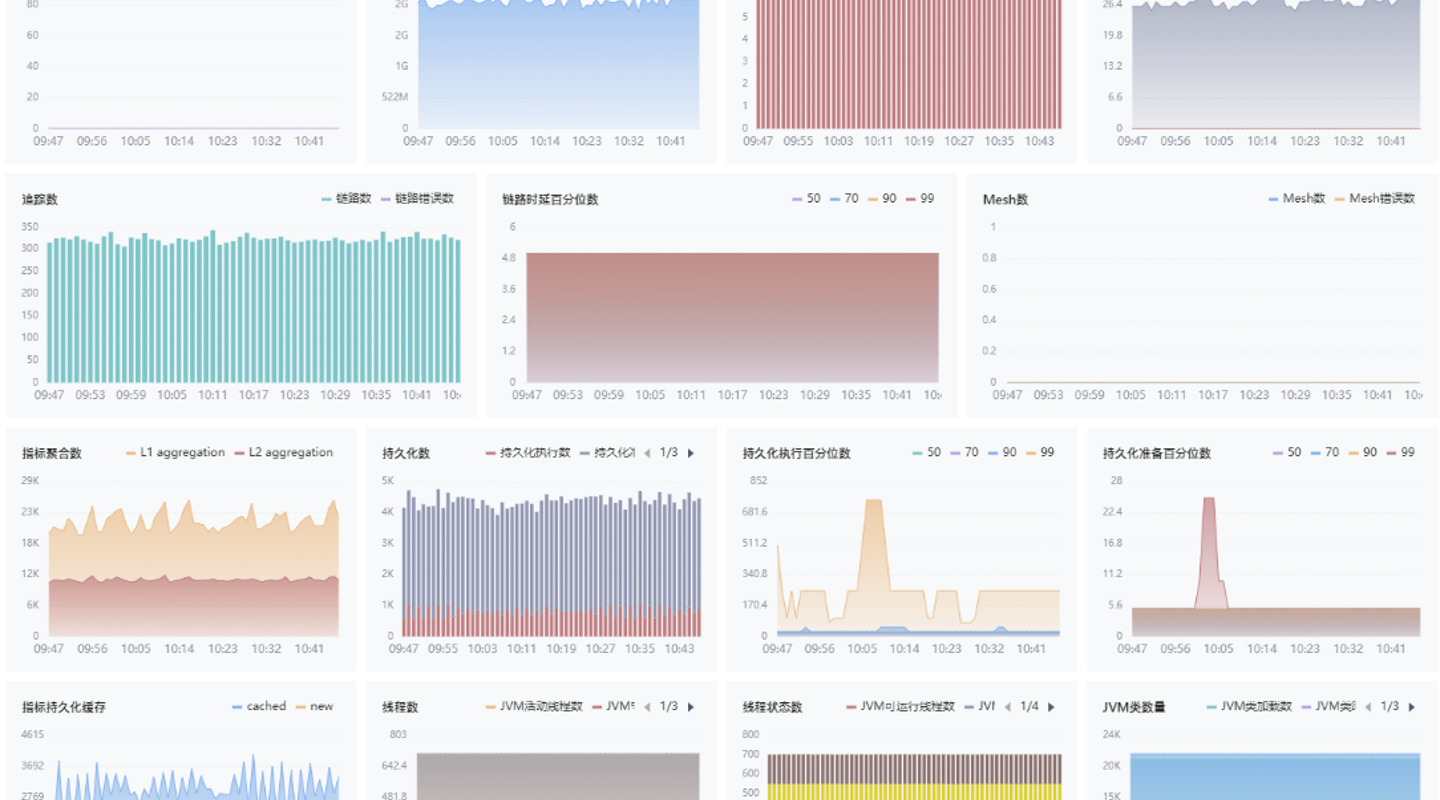Screen dimensions: 1440x800
Task: Click the 持久化准备百分位数 chart title
Action: [1157, 454]
